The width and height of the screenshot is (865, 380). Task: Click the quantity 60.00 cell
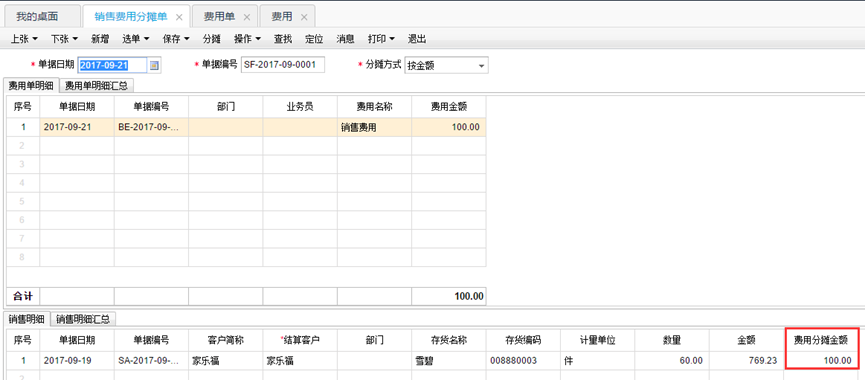pyautogui.click(x=672, y=361)
